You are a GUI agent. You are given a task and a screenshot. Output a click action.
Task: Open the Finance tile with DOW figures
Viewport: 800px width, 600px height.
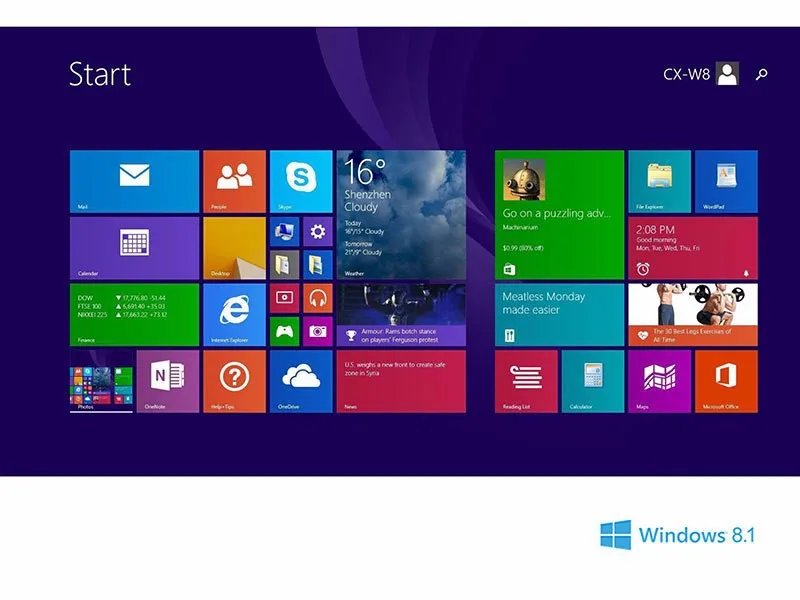(135, 315)
